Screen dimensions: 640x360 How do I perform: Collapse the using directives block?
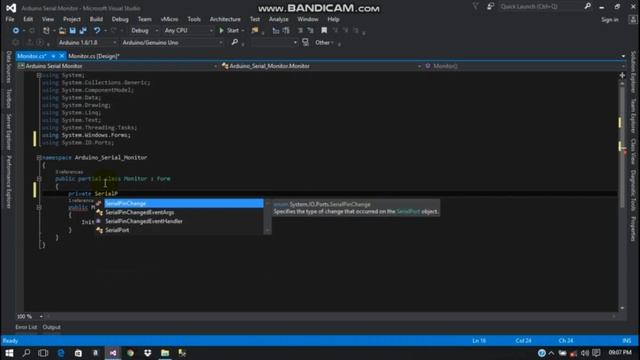[39, 75]
